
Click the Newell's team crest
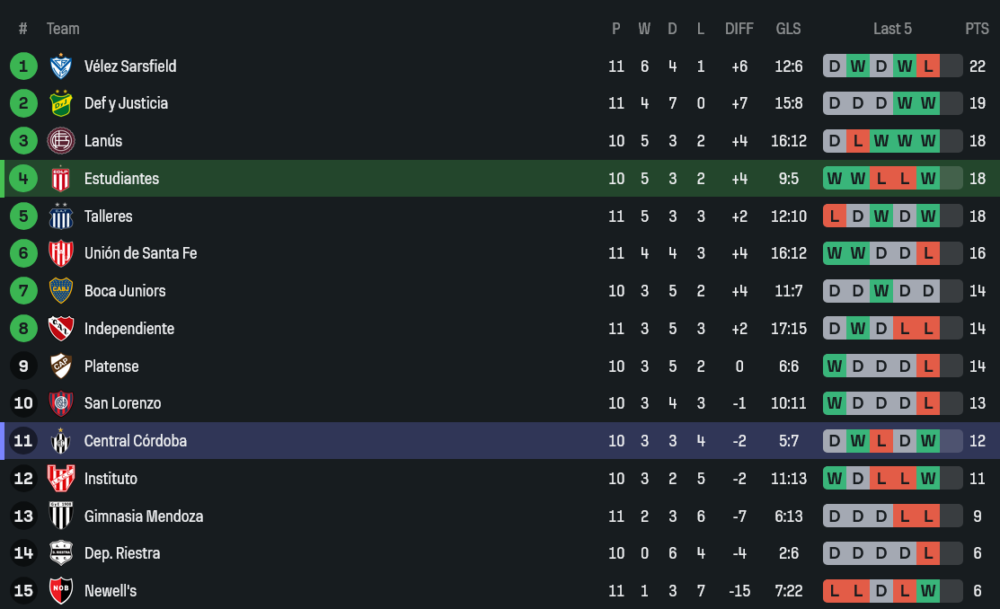point(61,591)
